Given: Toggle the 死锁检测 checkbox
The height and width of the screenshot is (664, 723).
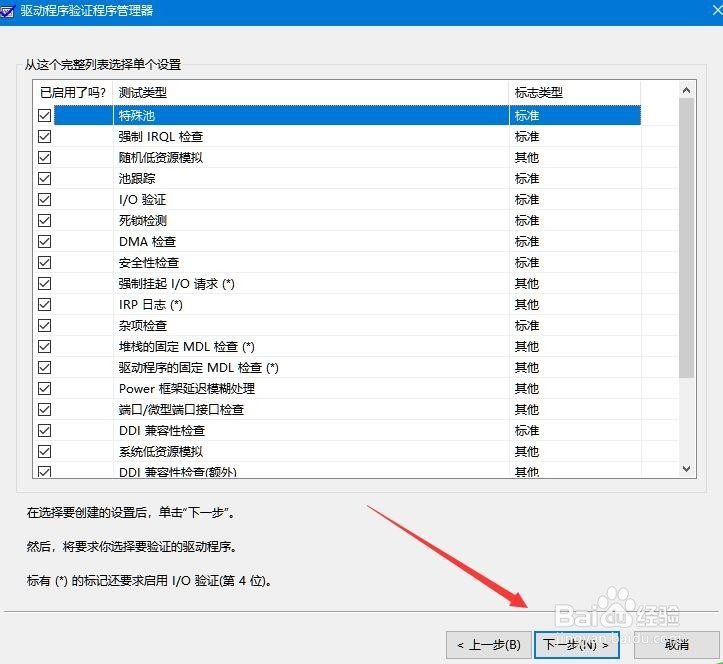Looking at the screenshot, I should [x=44, y=220].
